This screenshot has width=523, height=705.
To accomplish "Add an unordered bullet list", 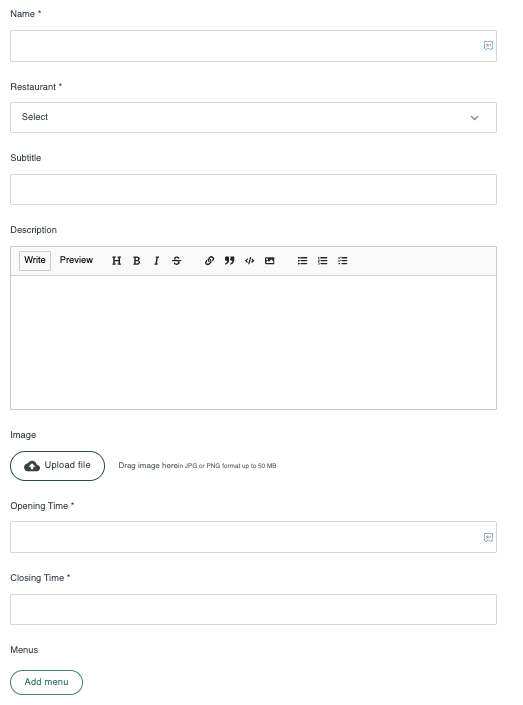I will (303, 261).
